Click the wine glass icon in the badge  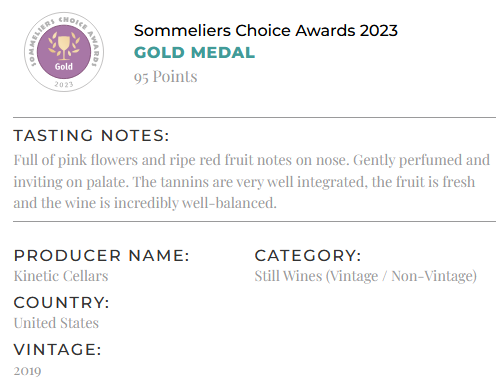coord(64,47)
